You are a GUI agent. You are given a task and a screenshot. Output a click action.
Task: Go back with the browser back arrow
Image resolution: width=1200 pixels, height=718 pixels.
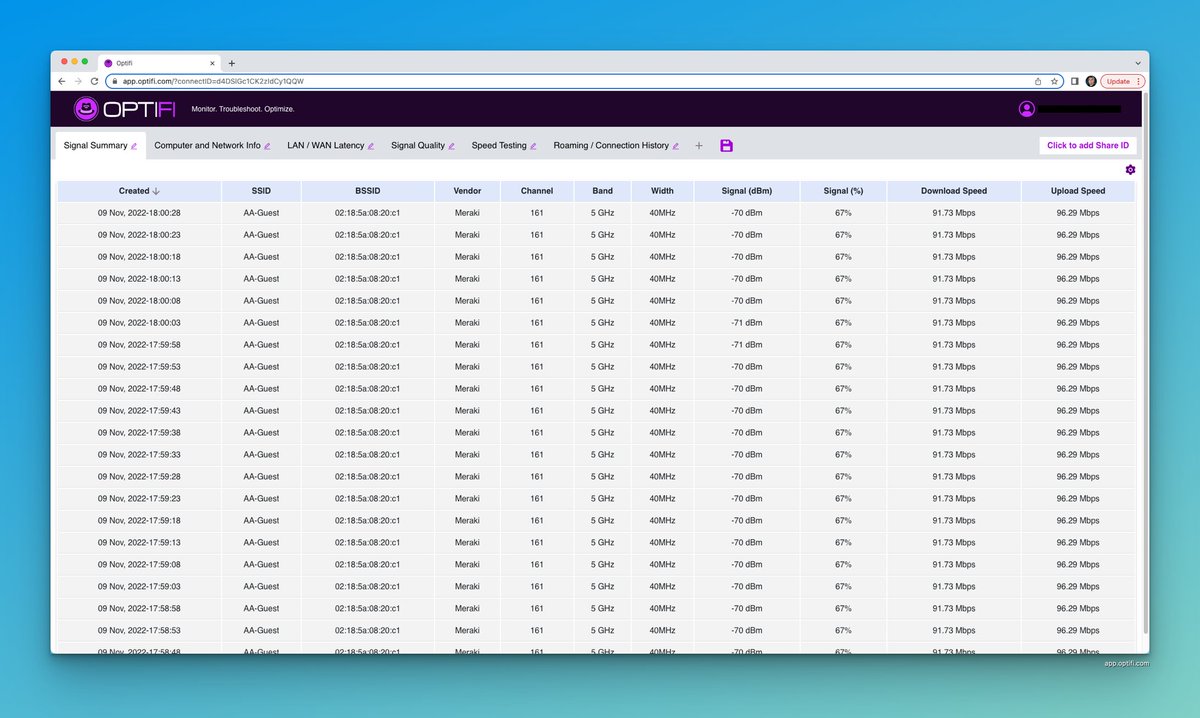pyautogui.click(x=63, y=81)
